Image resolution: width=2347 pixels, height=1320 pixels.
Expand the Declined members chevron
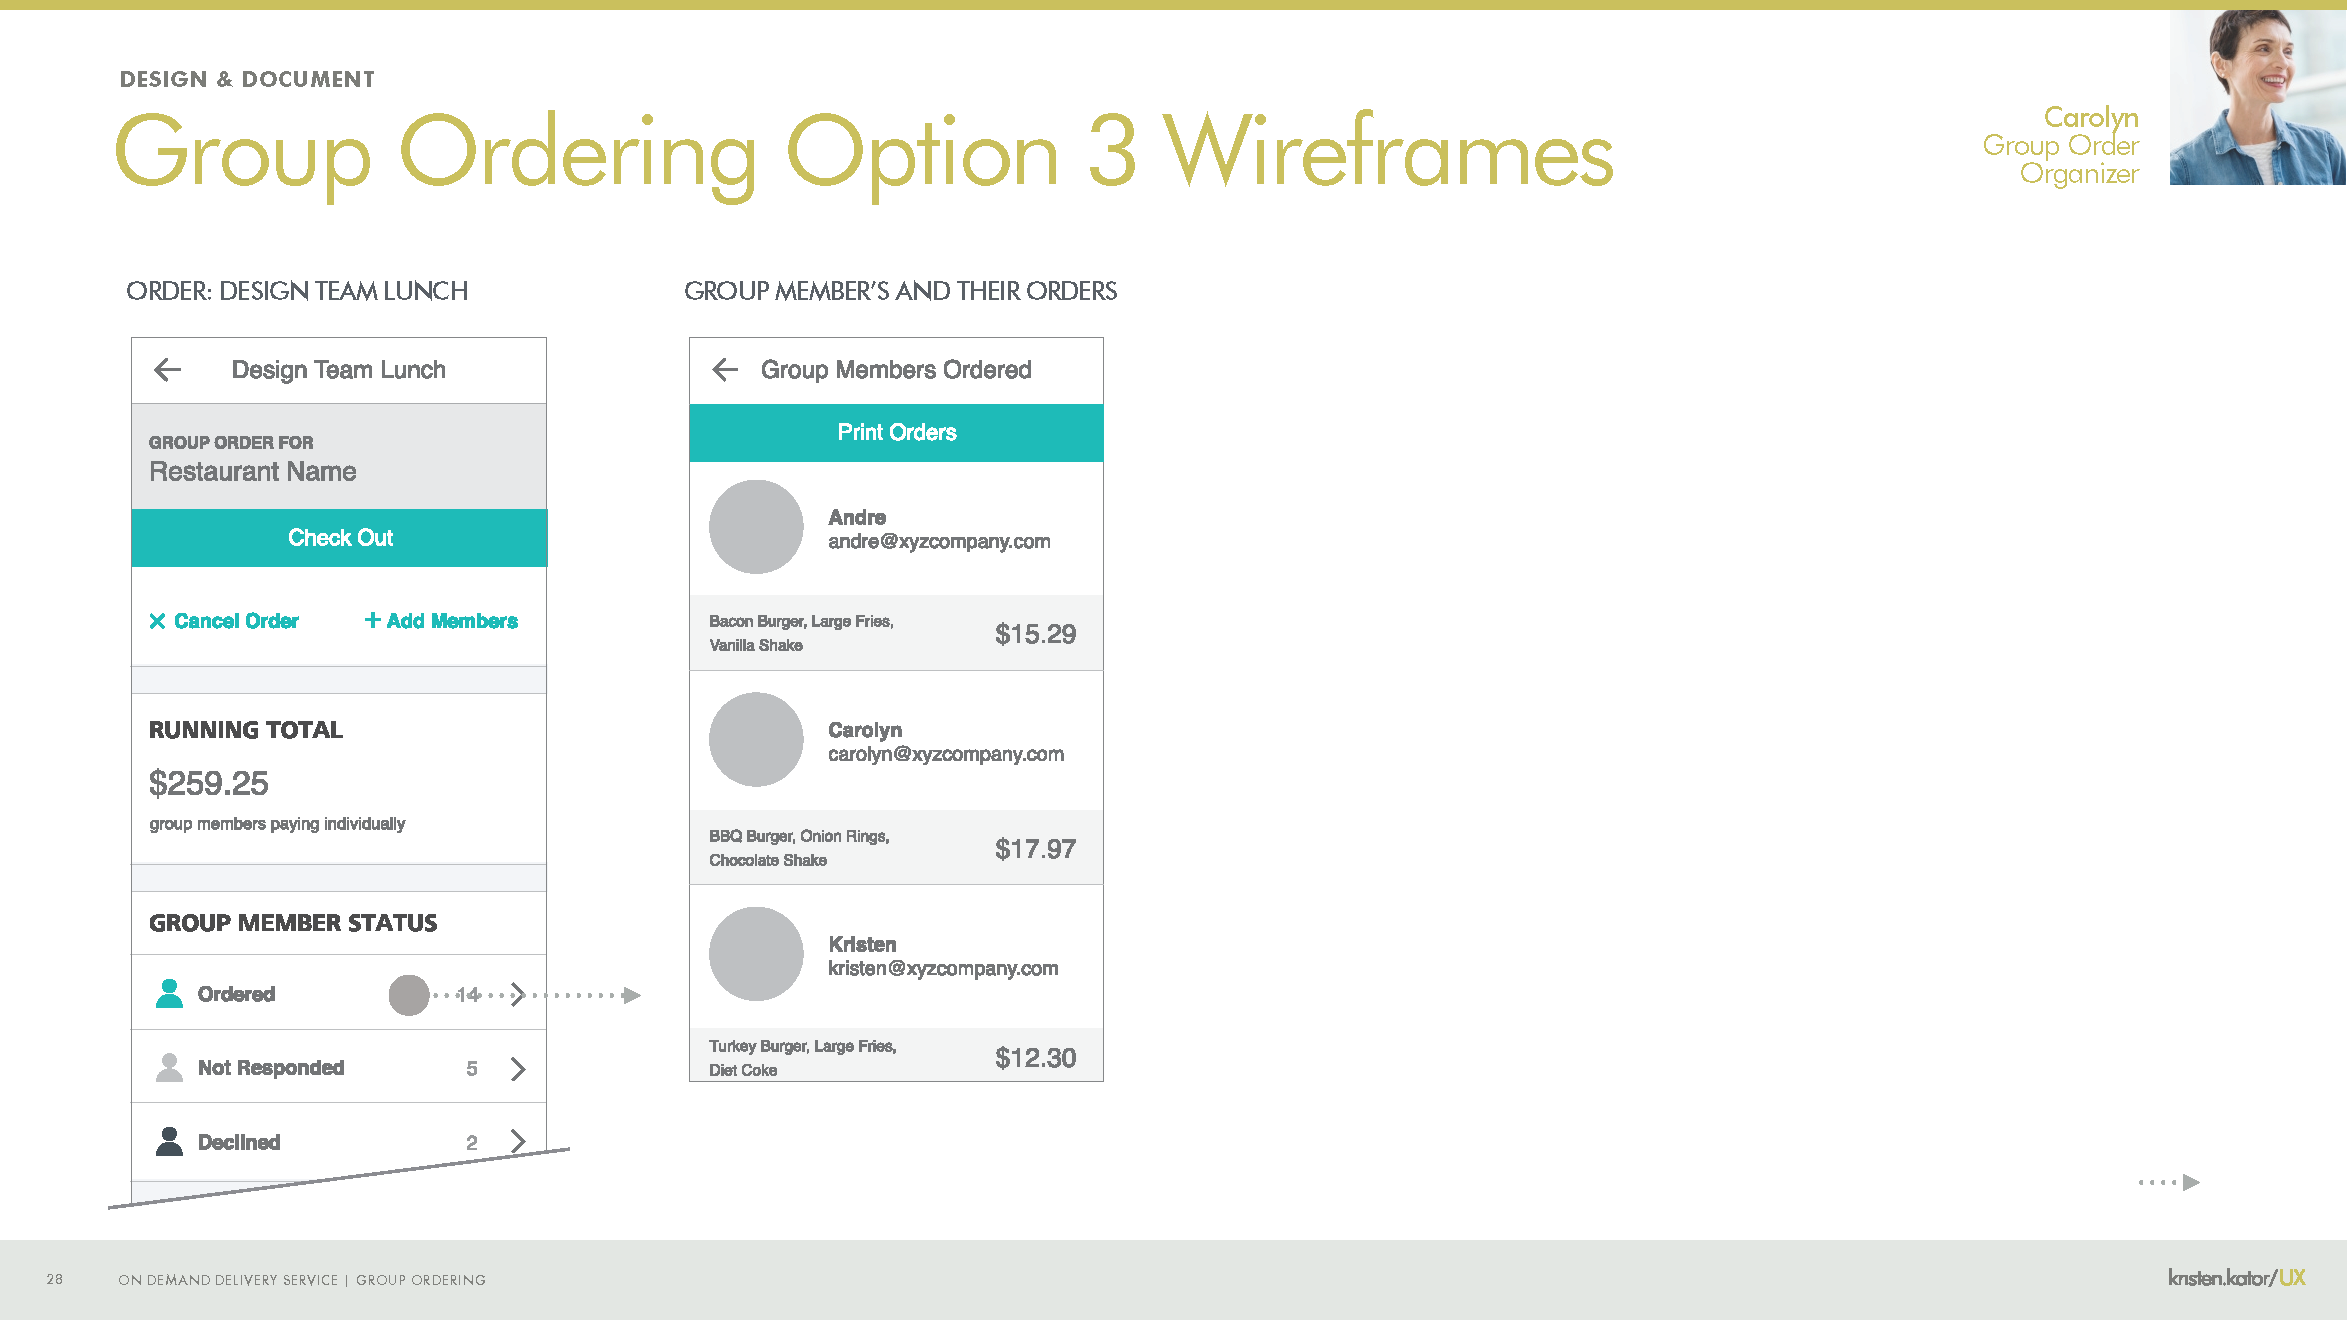(x=519, y=1141)
